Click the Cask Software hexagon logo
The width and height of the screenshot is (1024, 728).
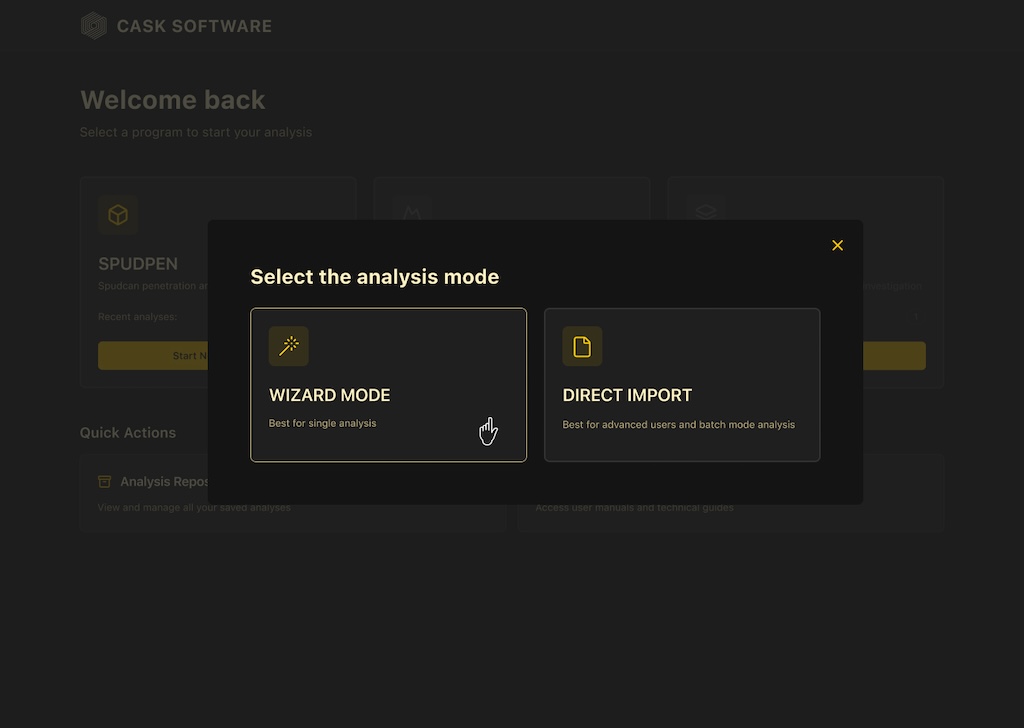click(94, 26)
